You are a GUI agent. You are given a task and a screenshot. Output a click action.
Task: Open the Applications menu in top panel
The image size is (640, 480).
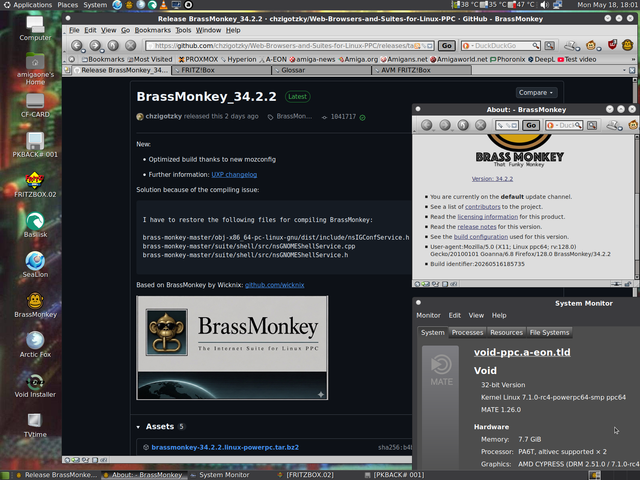(28, 5)
